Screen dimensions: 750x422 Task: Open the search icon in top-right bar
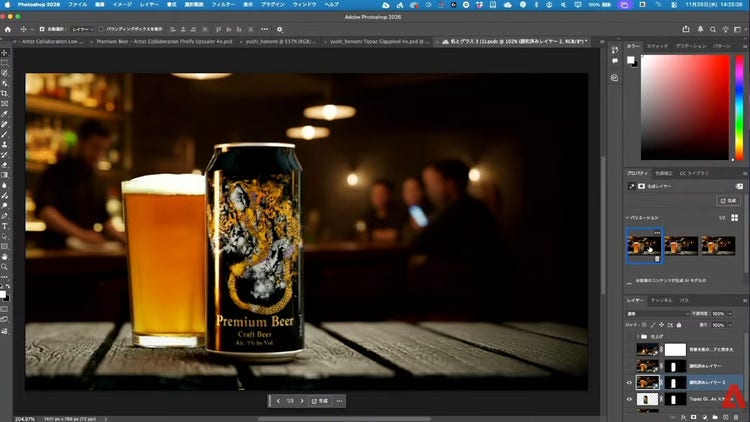coord(712,29)
